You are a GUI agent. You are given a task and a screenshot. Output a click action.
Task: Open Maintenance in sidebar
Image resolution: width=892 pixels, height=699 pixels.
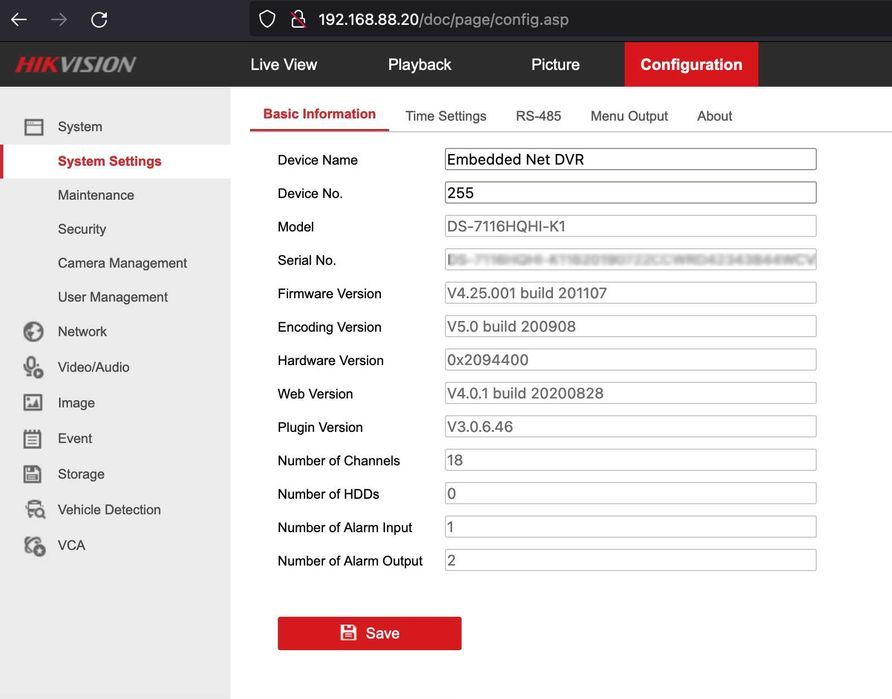tap(96, 196)
